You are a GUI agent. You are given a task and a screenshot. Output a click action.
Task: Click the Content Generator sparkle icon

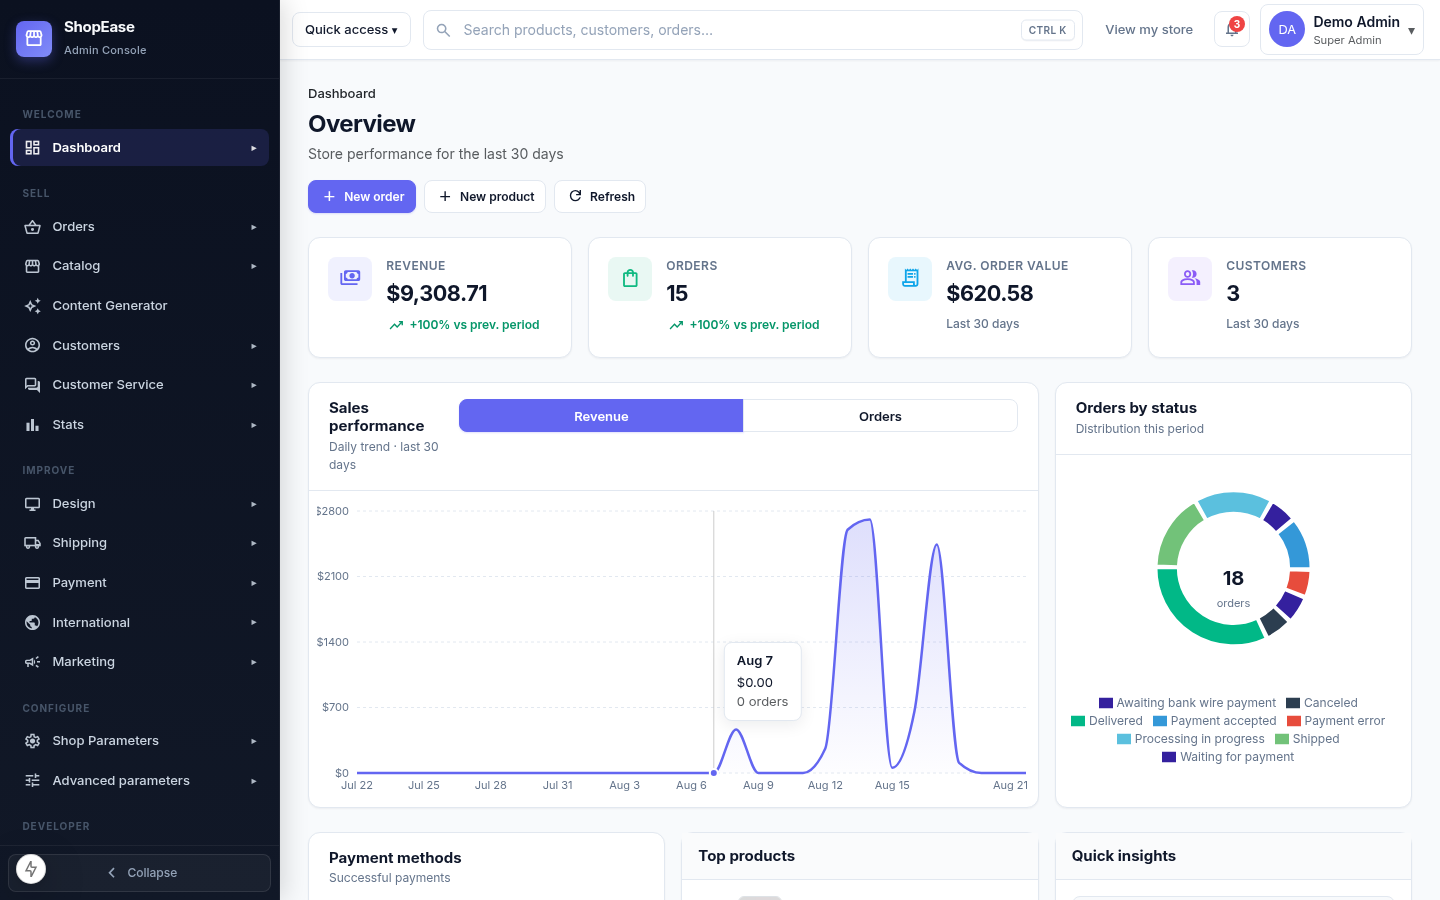pos(33,306)
